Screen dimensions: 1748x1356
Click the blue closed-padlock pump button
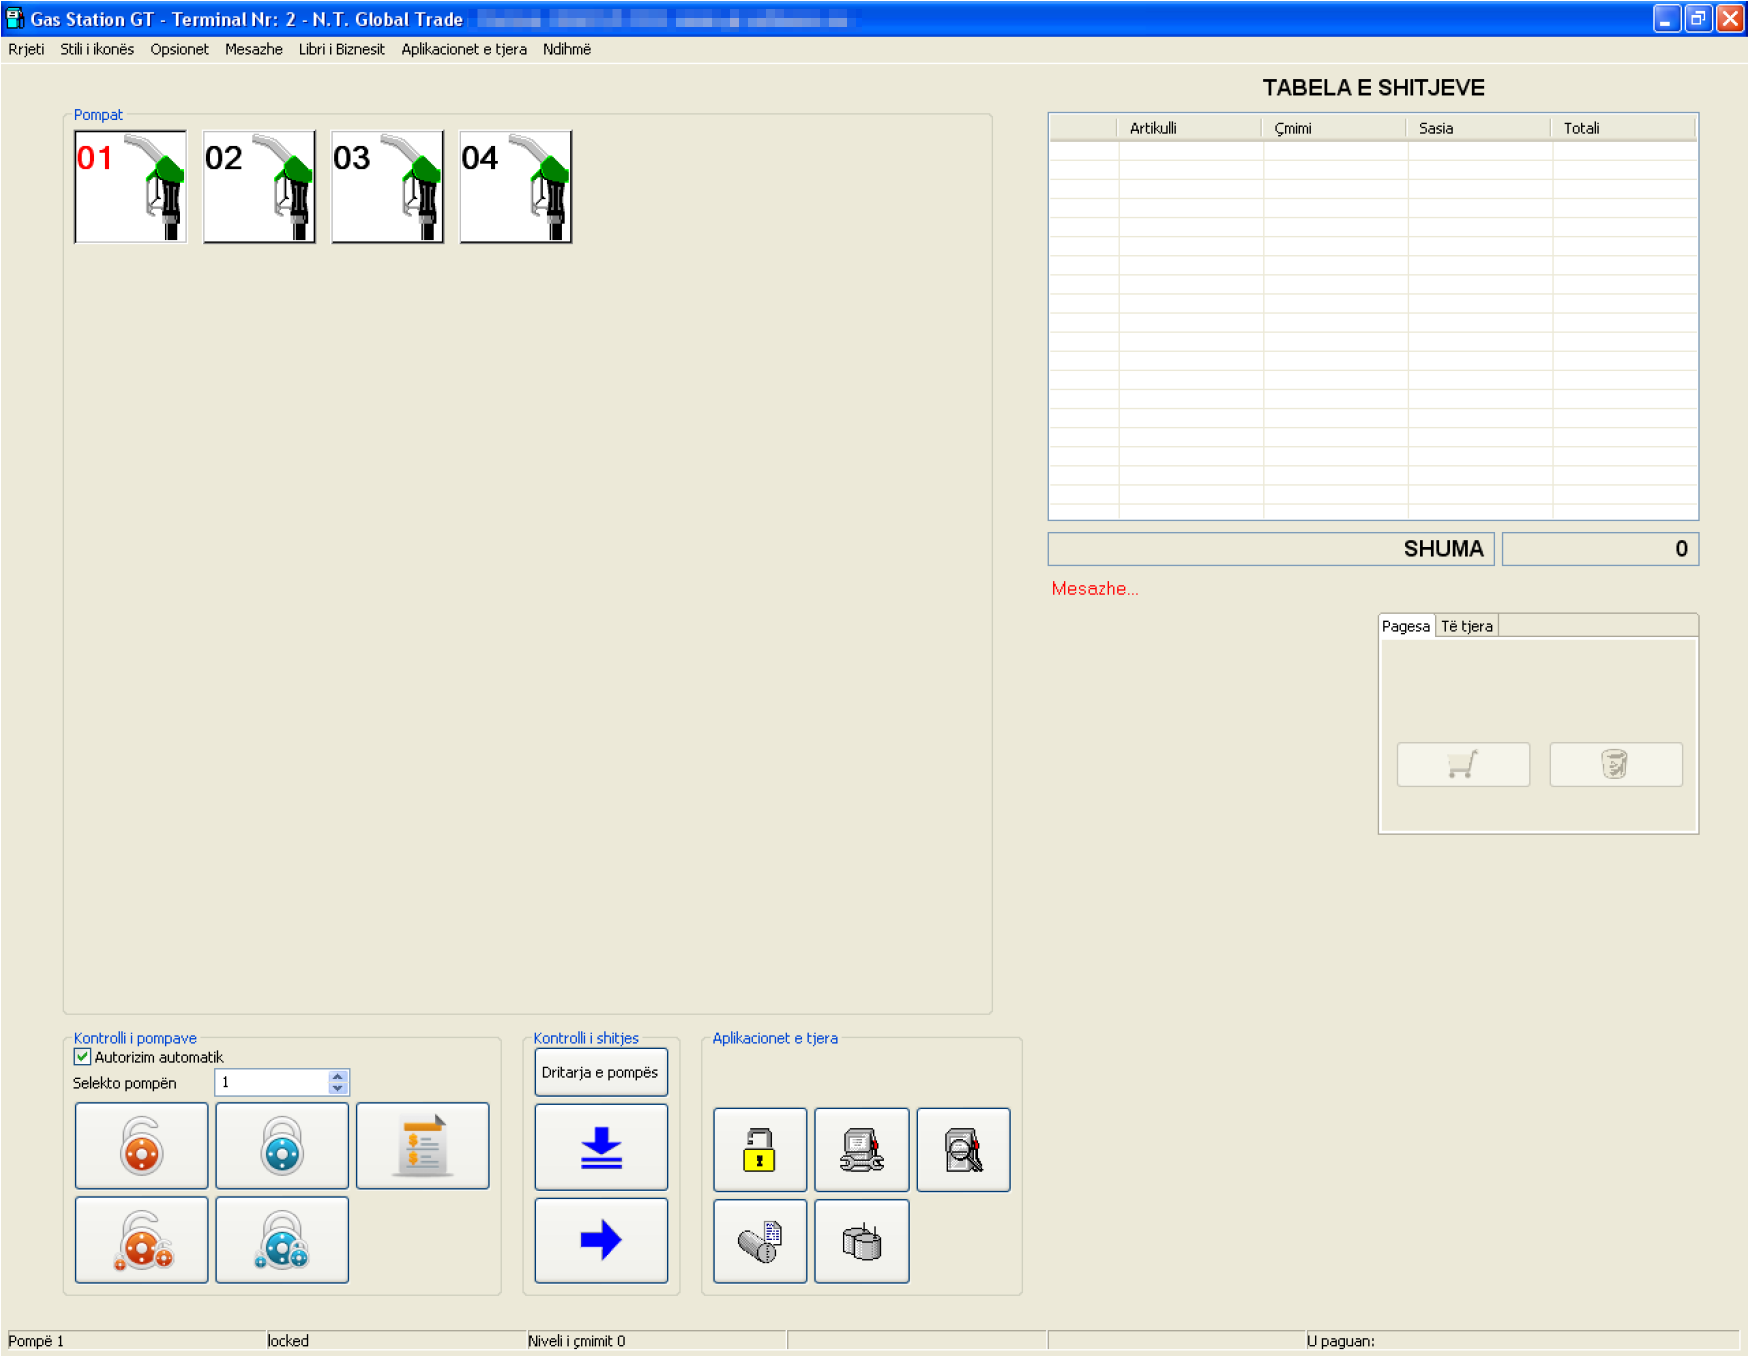click(282, 1145)
